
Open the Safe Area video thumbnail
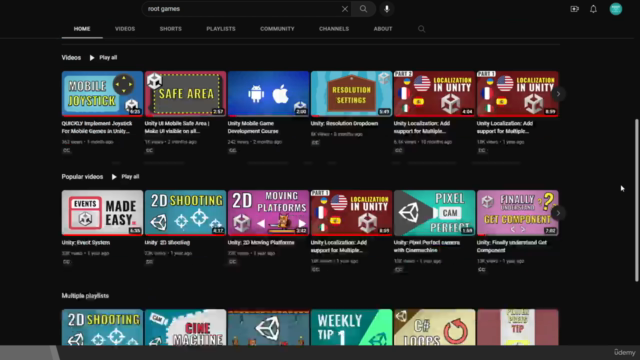[x=185, y=94]
